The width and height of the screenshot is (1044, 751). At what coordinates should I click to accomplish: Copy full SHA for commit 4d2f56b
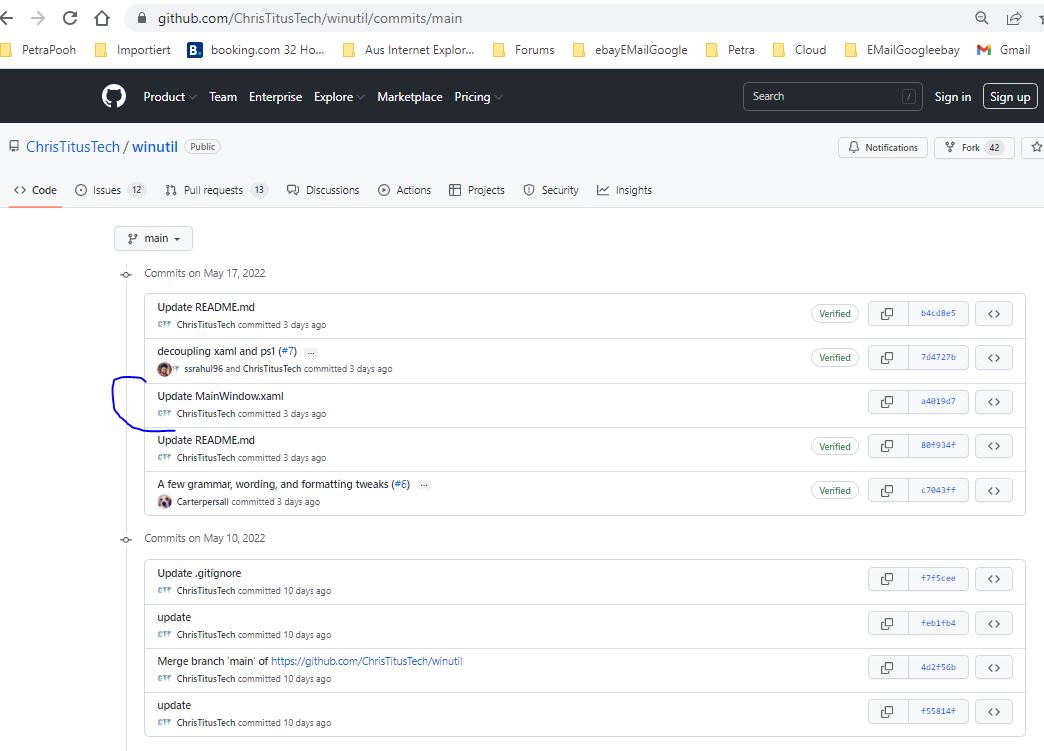point(888,667)
